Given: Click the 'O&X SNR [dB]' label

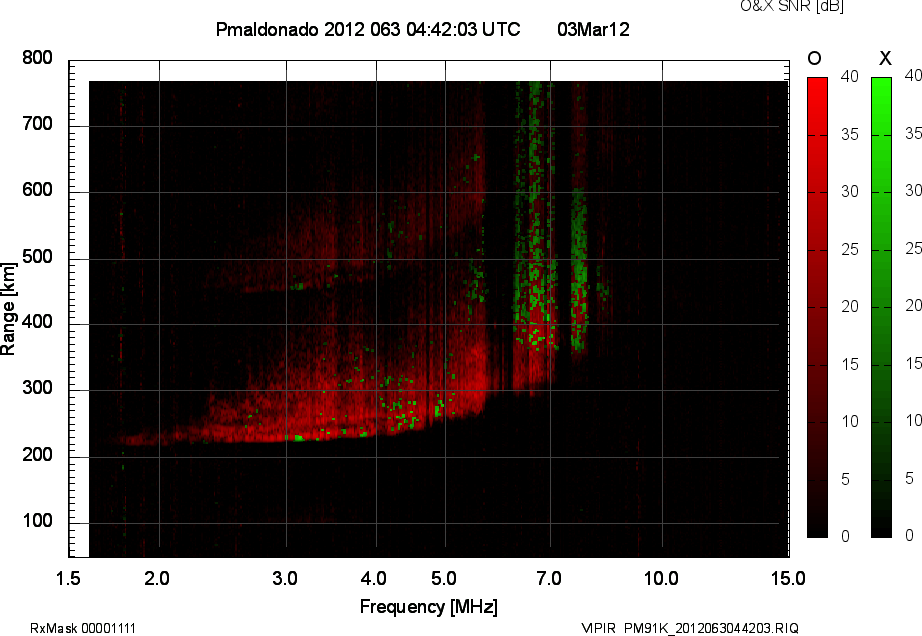Looking at the screenshot, I should 791,6.
